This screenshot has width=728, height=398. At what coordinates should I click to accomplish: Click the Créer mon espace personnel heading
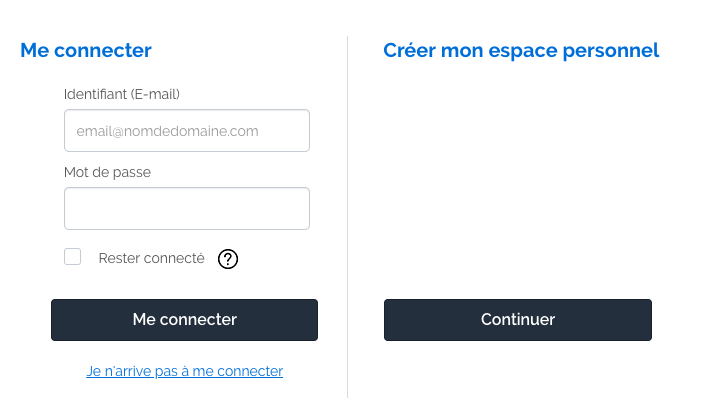[x=521, y=50]
